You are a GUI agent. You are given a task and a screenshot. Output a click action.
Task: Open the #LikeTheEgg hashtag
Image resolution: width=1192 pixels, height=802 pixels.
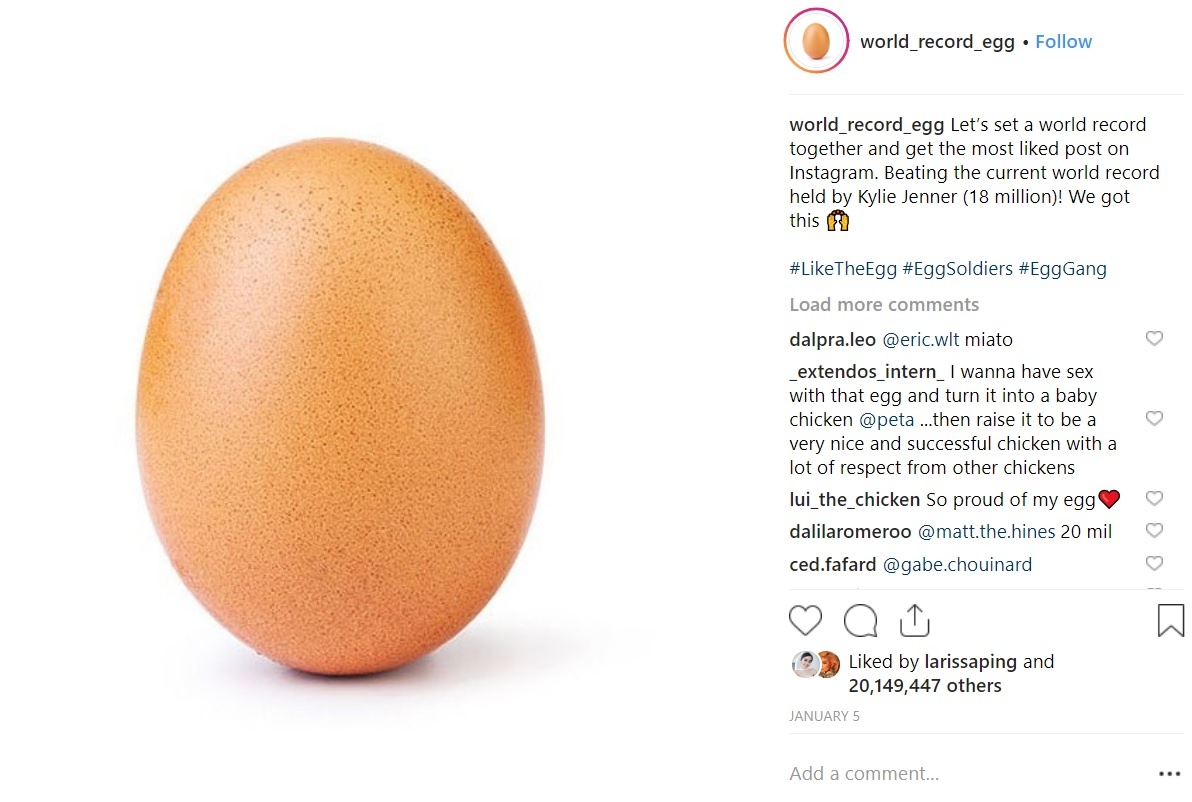(842, 269)
